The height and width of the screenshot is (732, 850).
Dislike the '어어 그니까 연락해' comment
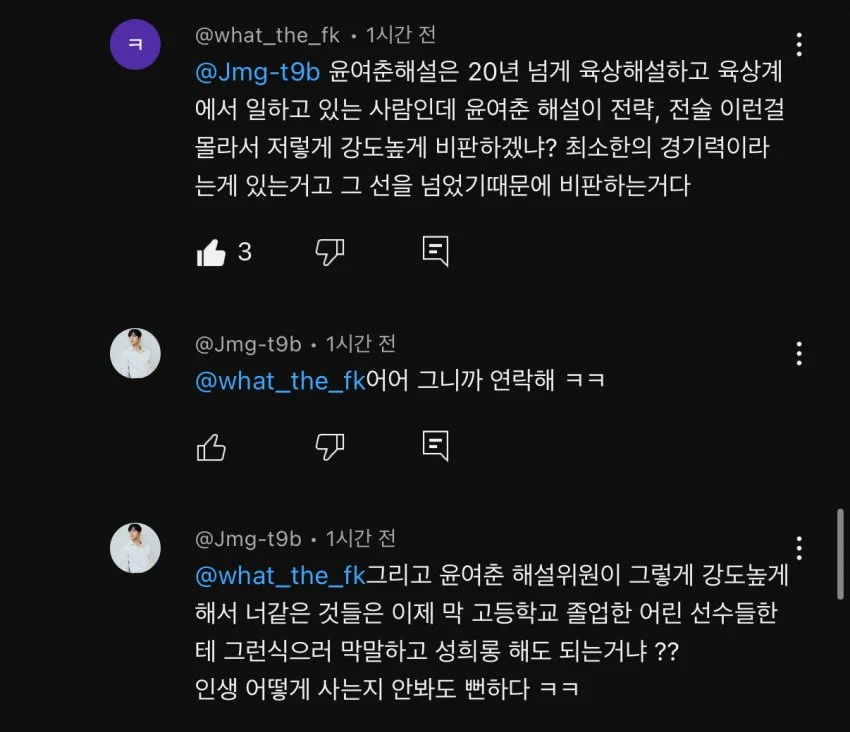(x=330, y=447)
